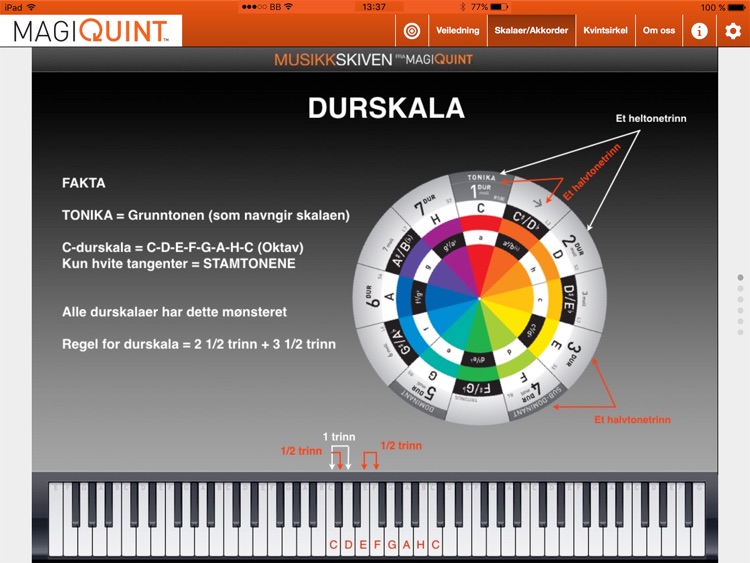Tap the MagiQuint logo
Viewport: 750px width, 563px height.
pos(91,31)
